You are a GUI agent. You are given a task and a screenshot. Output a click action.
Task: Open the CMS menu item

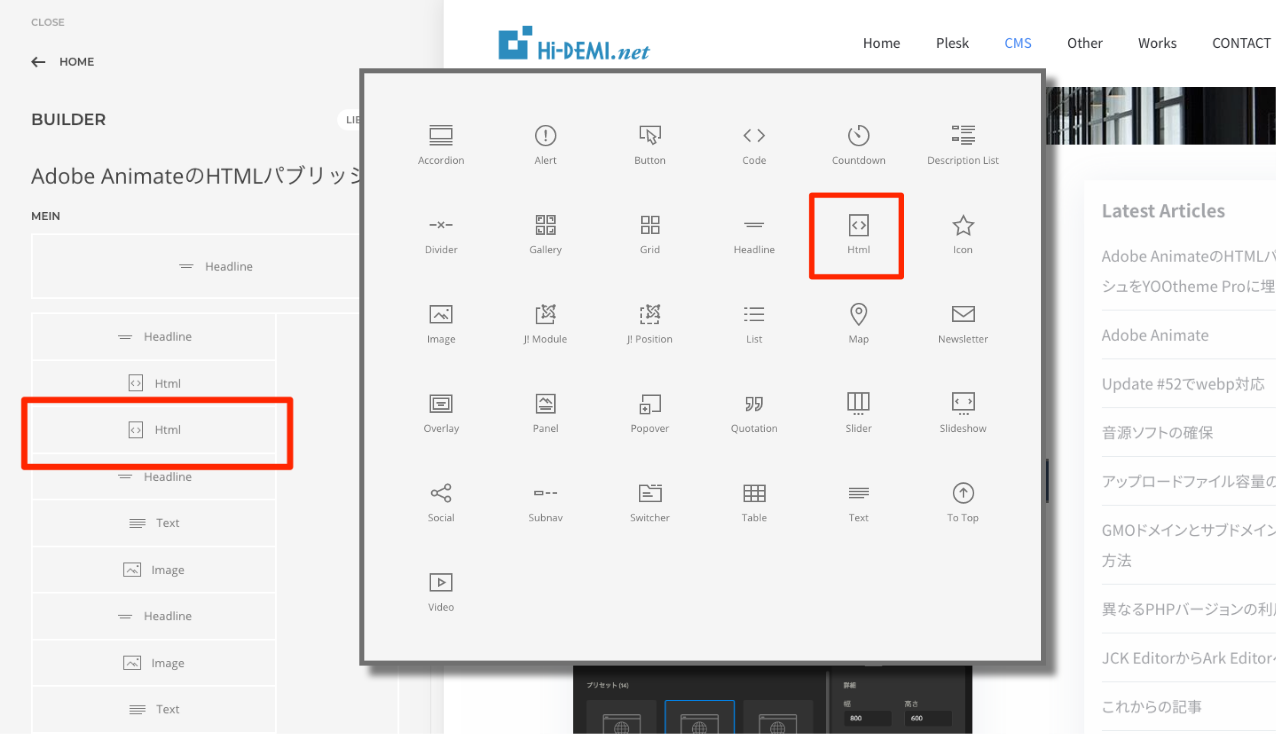tap(1018, 43)
